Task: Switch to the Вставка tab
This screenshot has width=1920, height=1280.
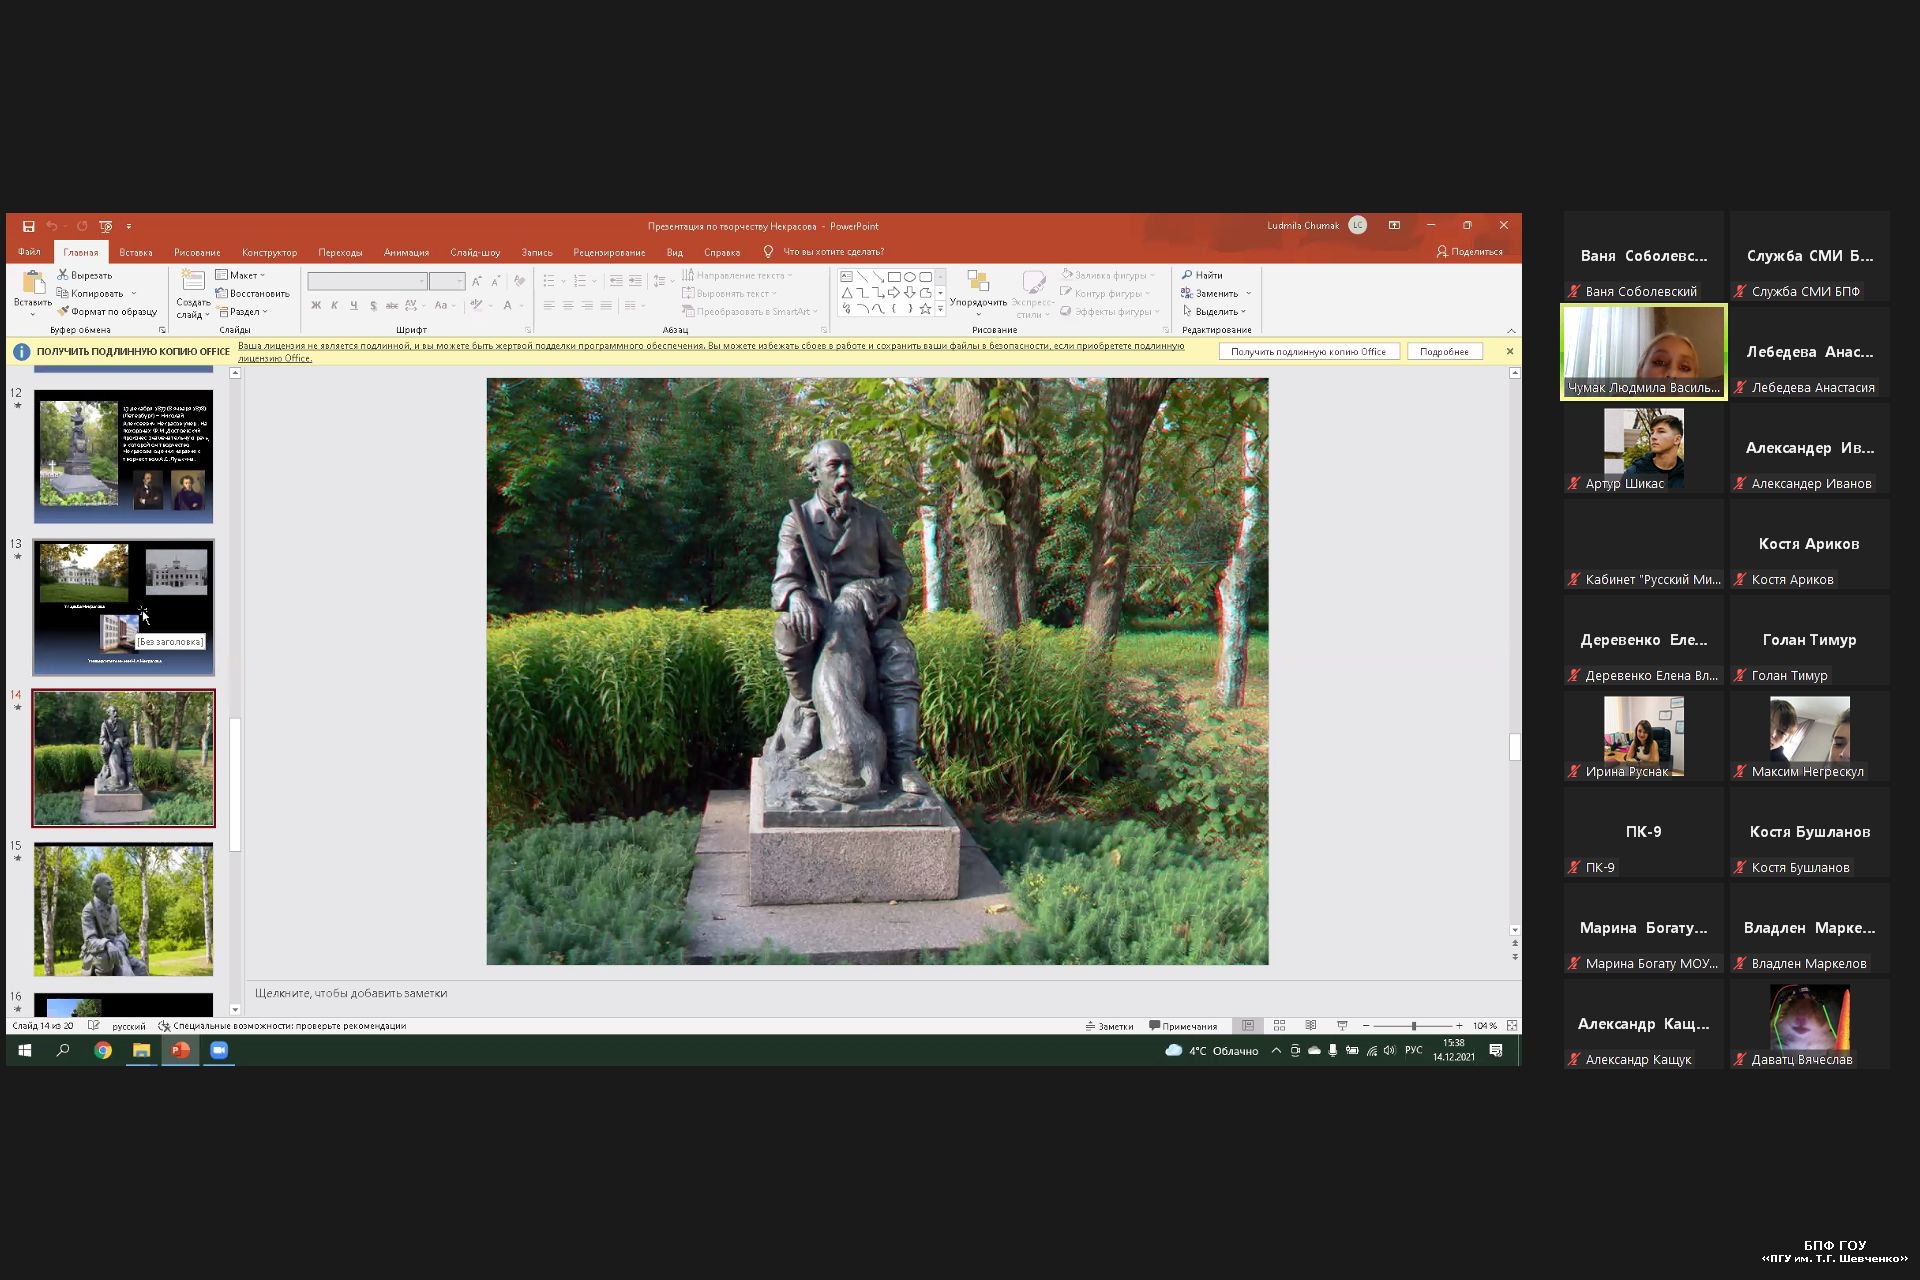Action: point(136,252)
